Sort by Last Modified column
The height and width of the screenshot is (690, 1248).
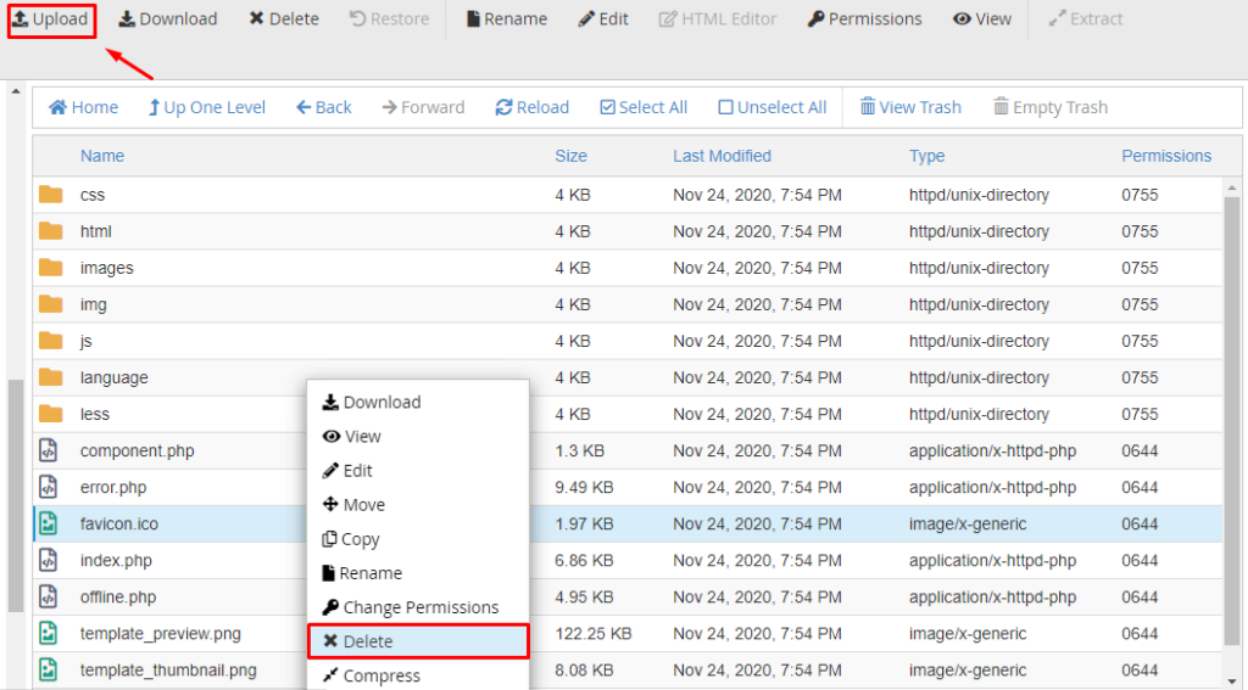click(721, 156)
